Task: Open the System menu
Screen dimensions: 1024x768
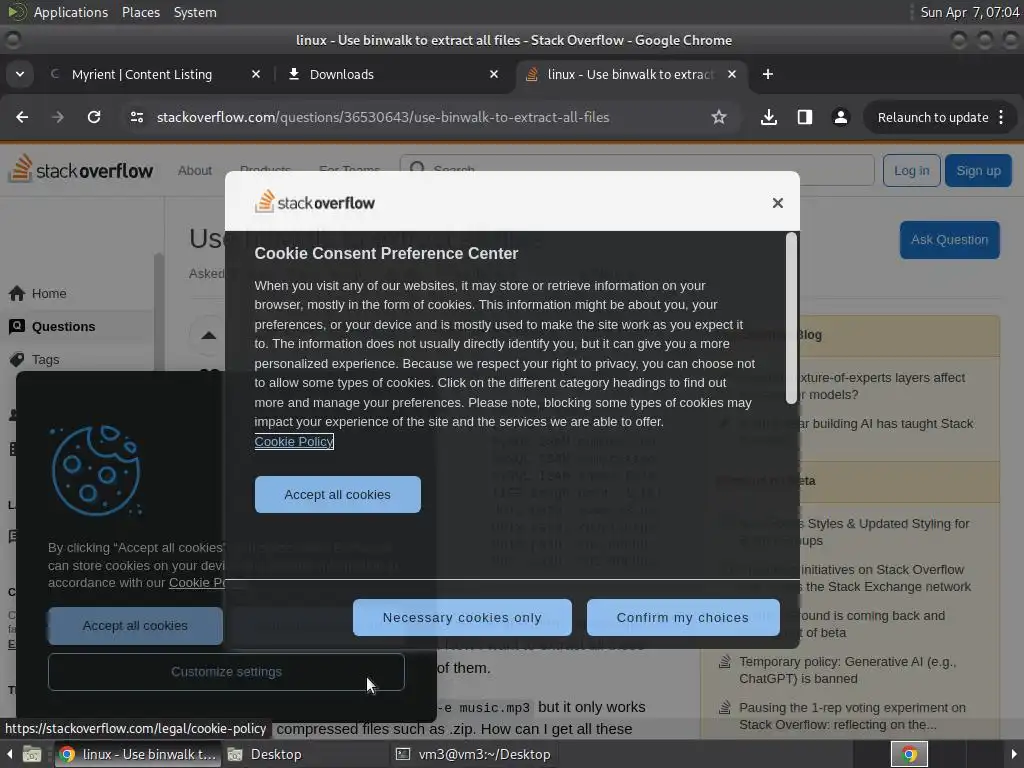Action: pyautogui.click(x=195, y=12)
